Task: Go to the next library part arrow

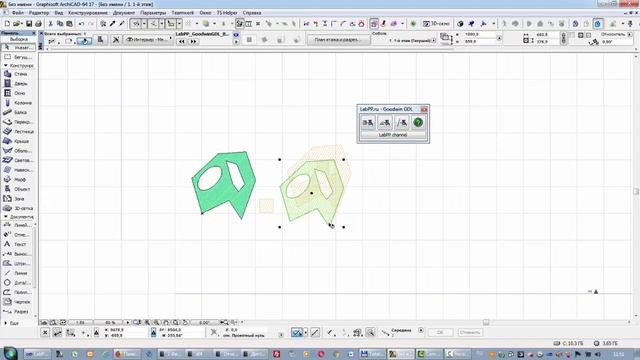Action: pos(193,41)
